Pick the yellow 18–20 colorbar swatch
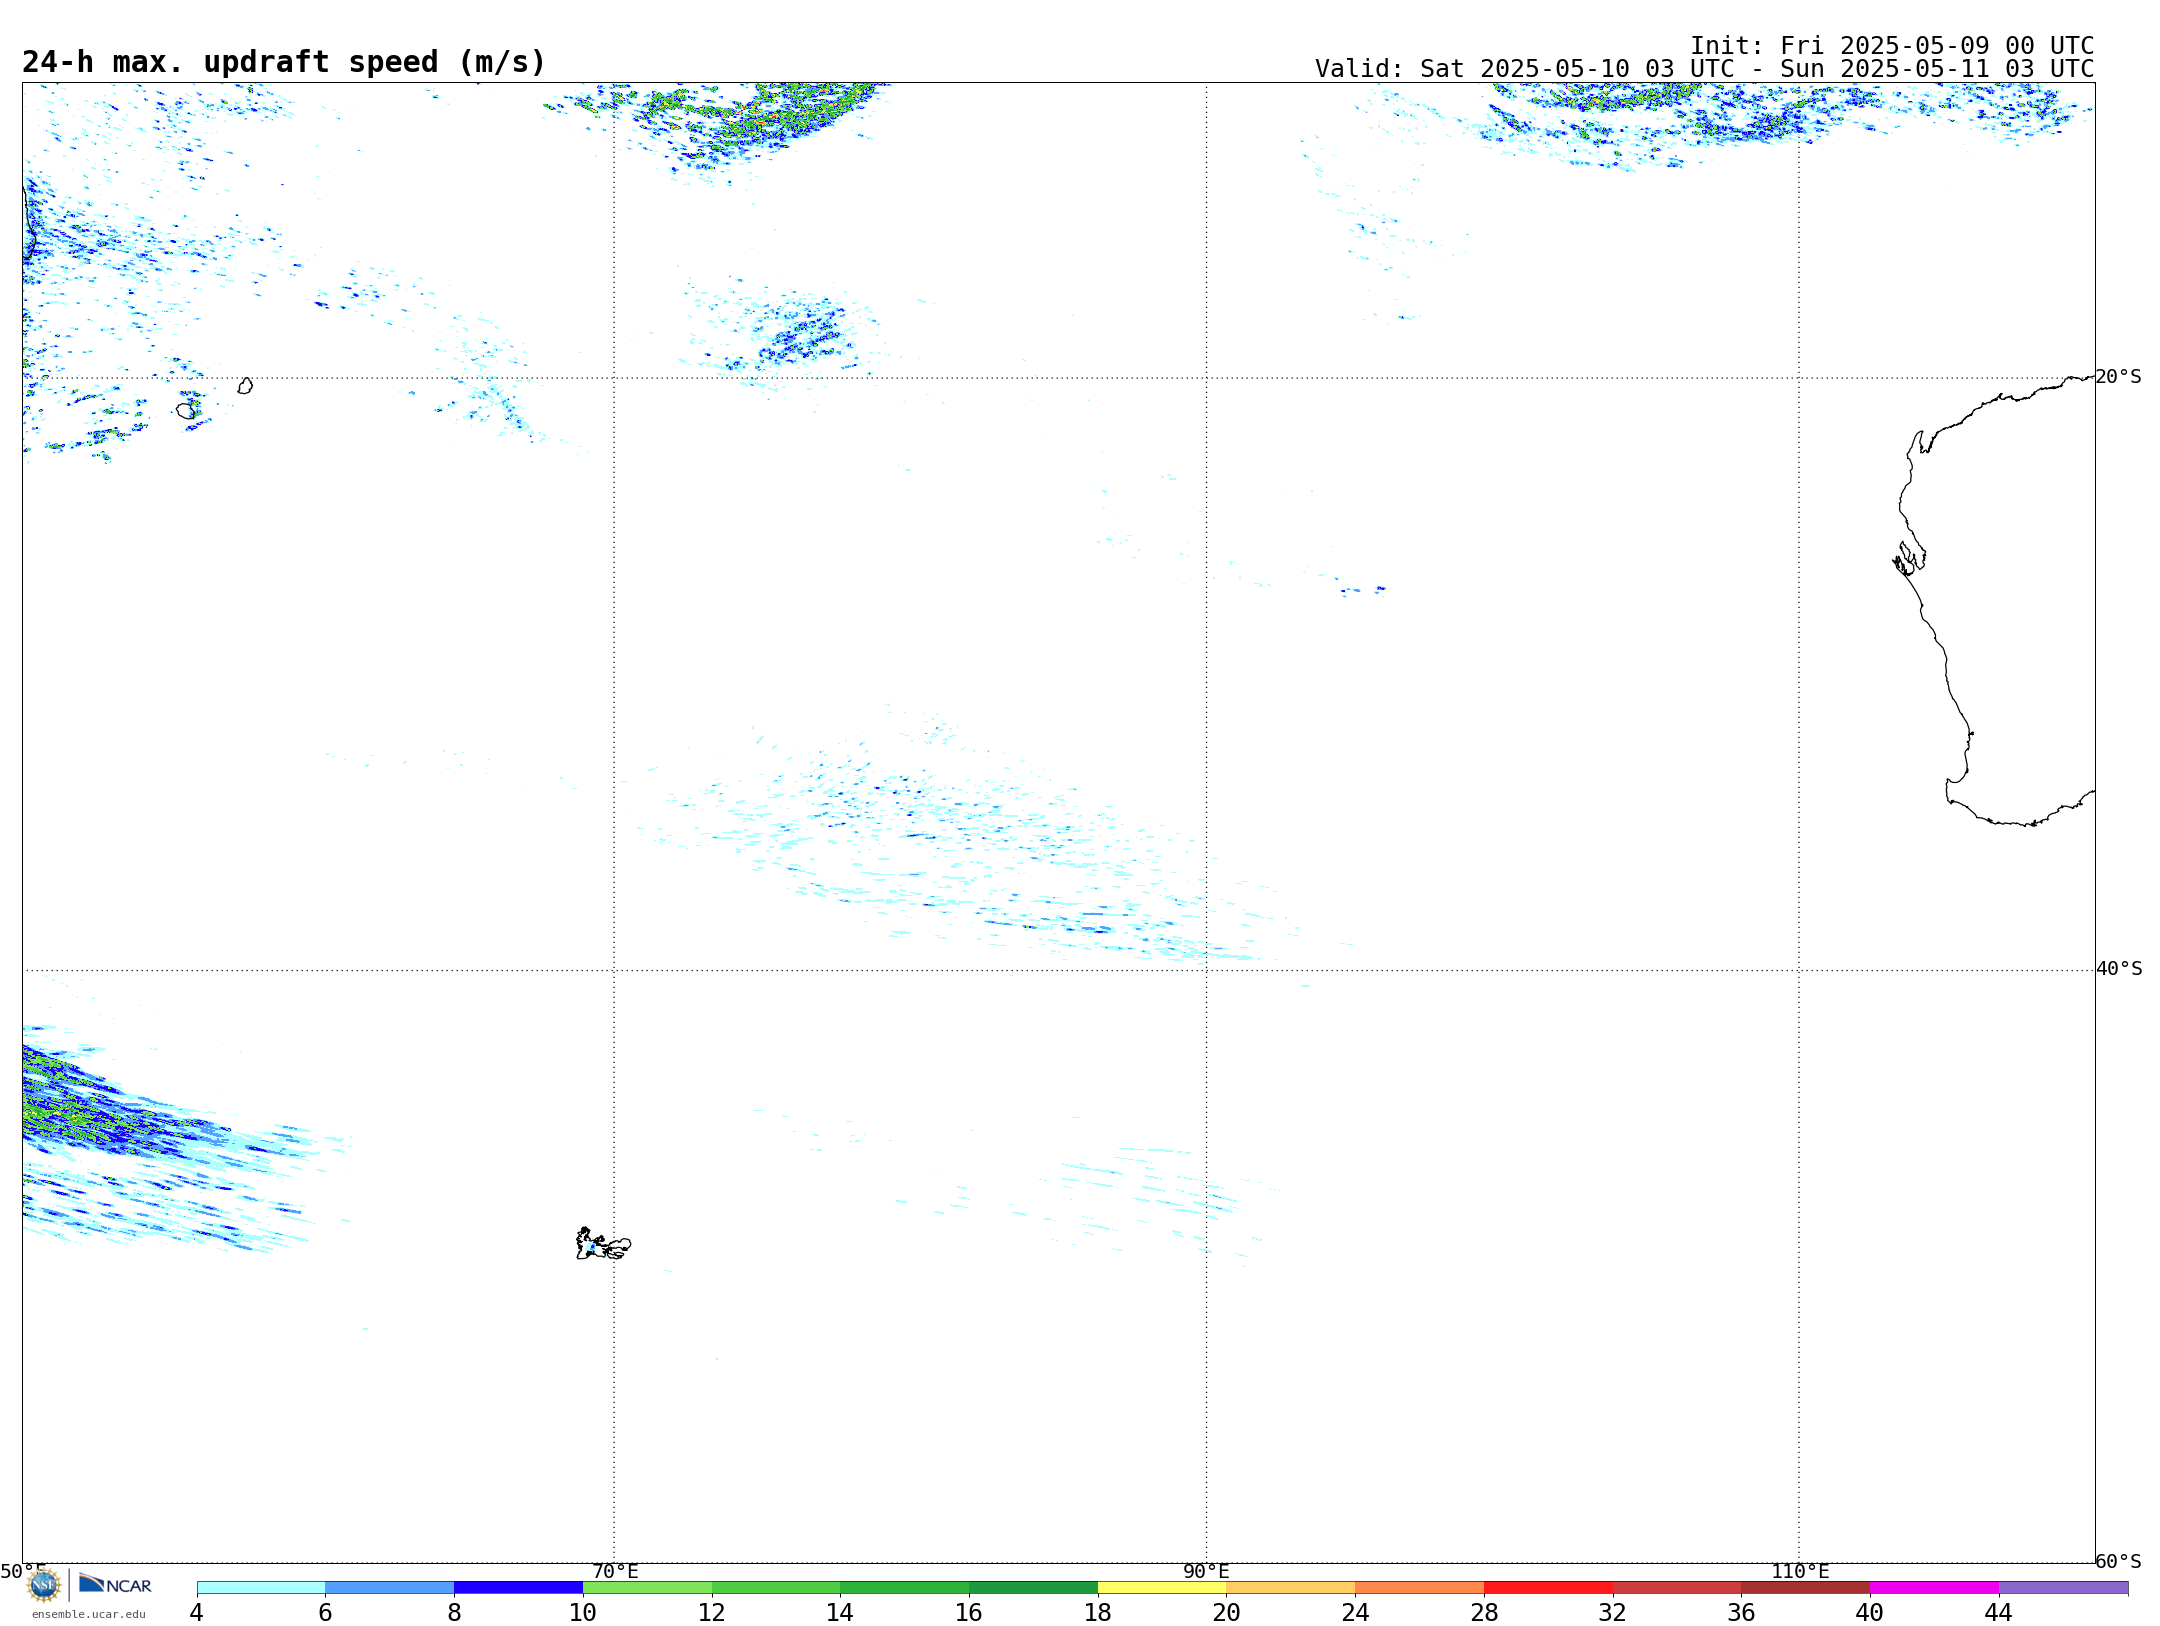2160x1626 pixels. coord(1162,1587)
